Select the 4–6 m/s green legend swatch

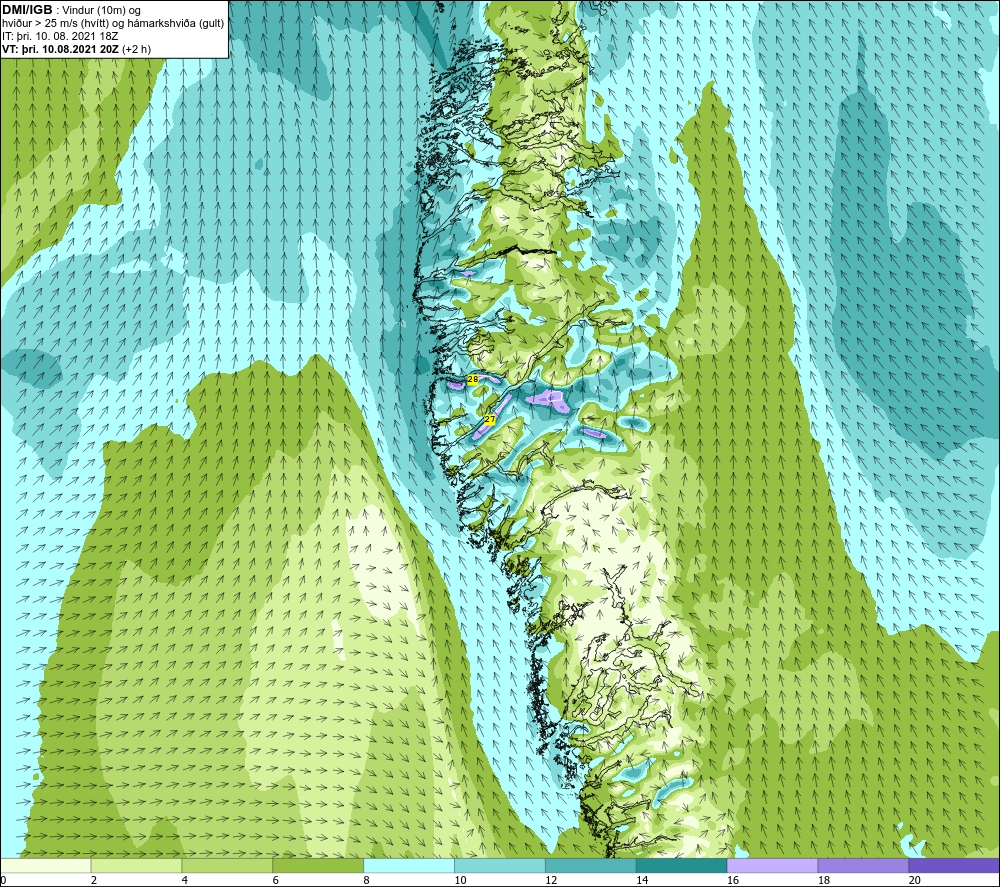(x=227, y=865)
